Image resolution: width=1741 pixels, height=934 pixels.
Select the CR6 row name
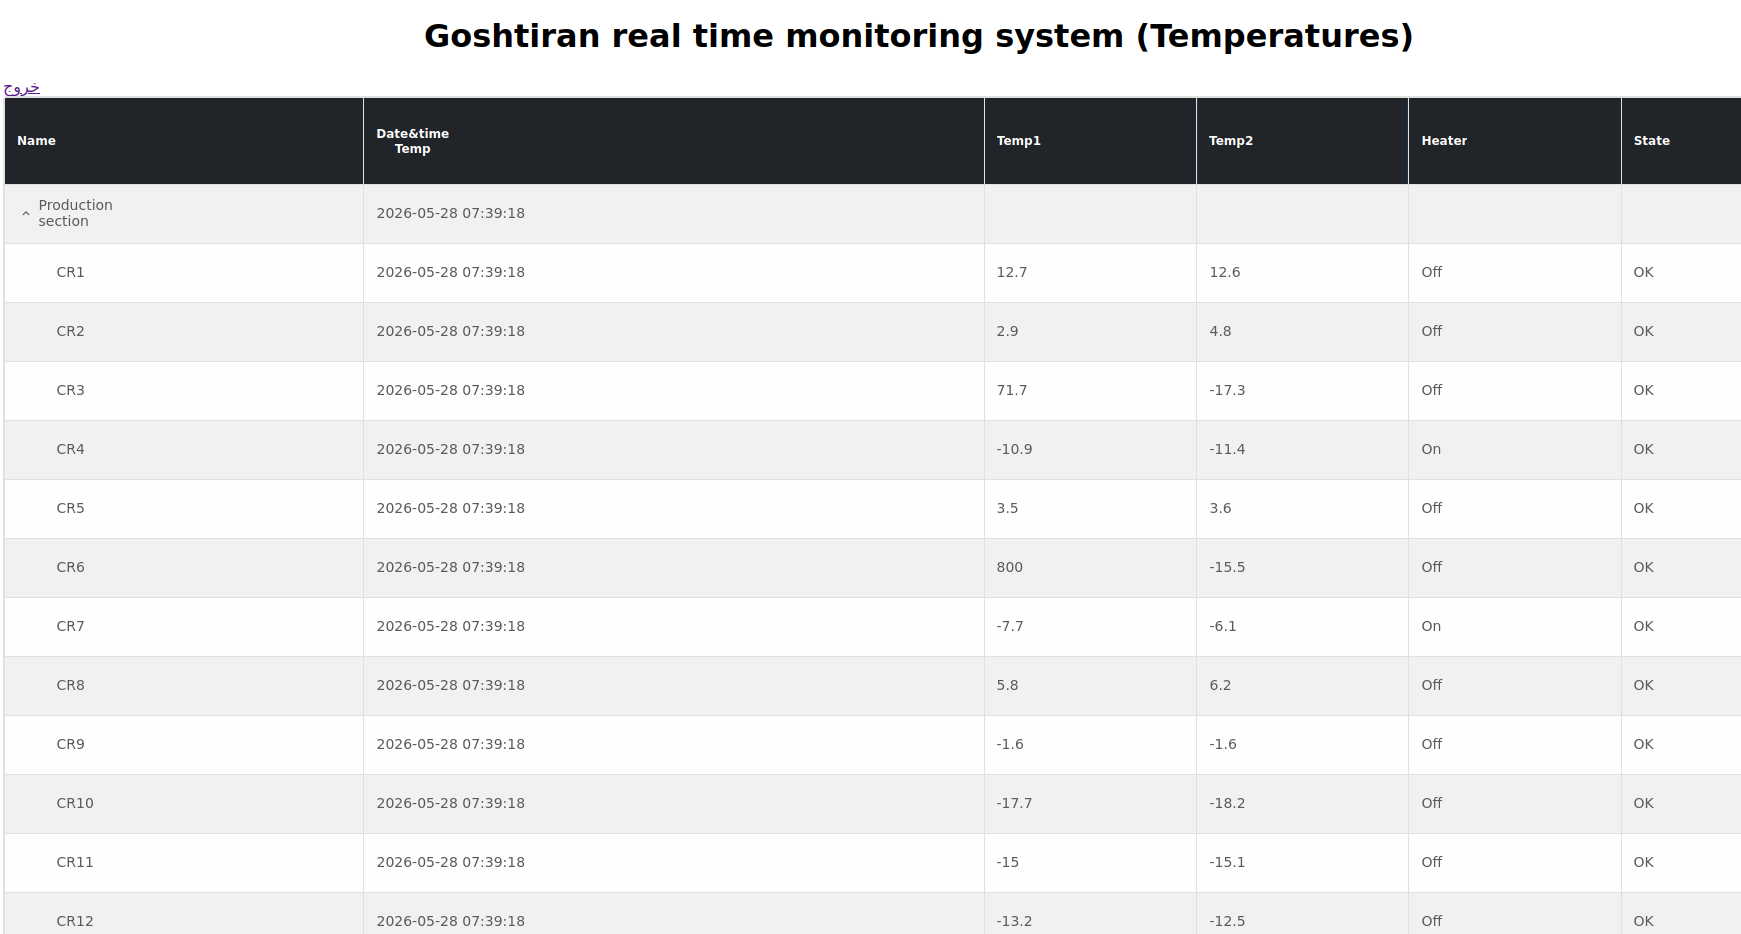click(70, 567)
